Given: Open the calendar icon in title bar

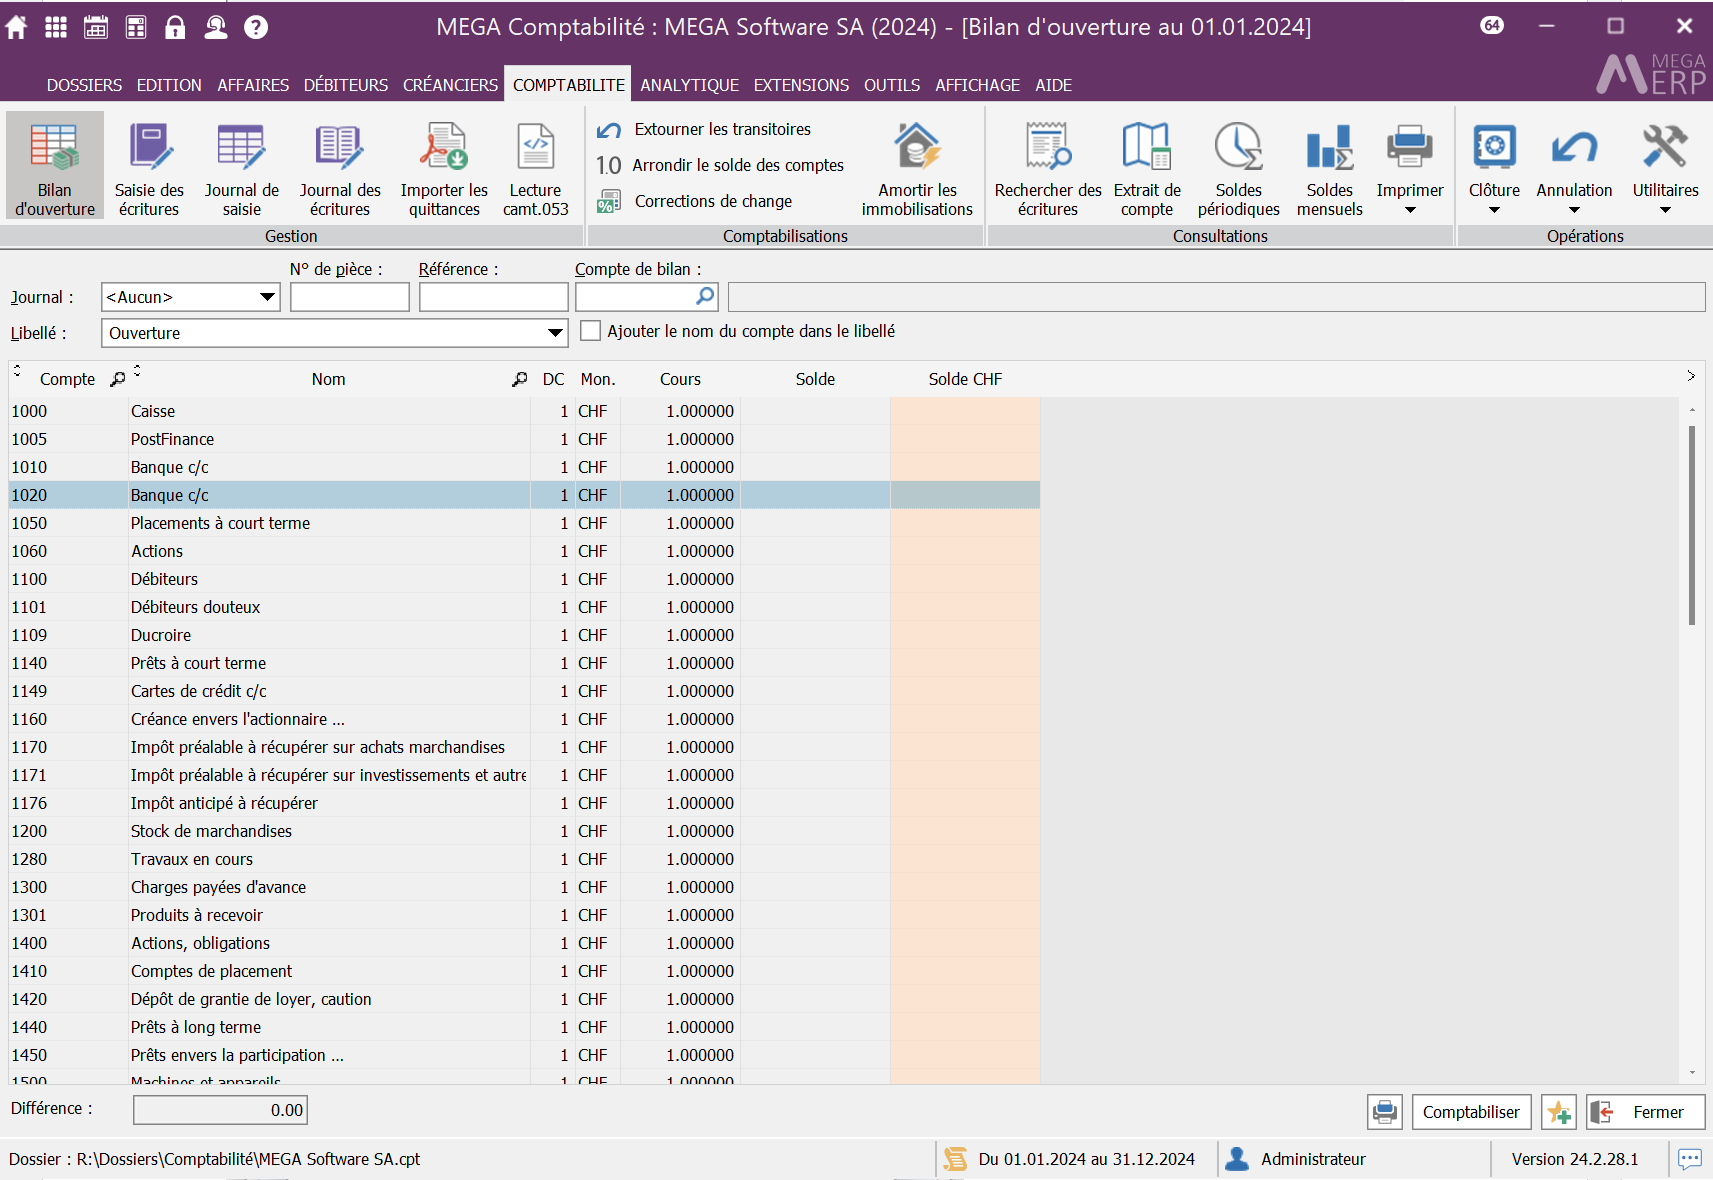Looking at the screenshot, I should pos(96,27).
